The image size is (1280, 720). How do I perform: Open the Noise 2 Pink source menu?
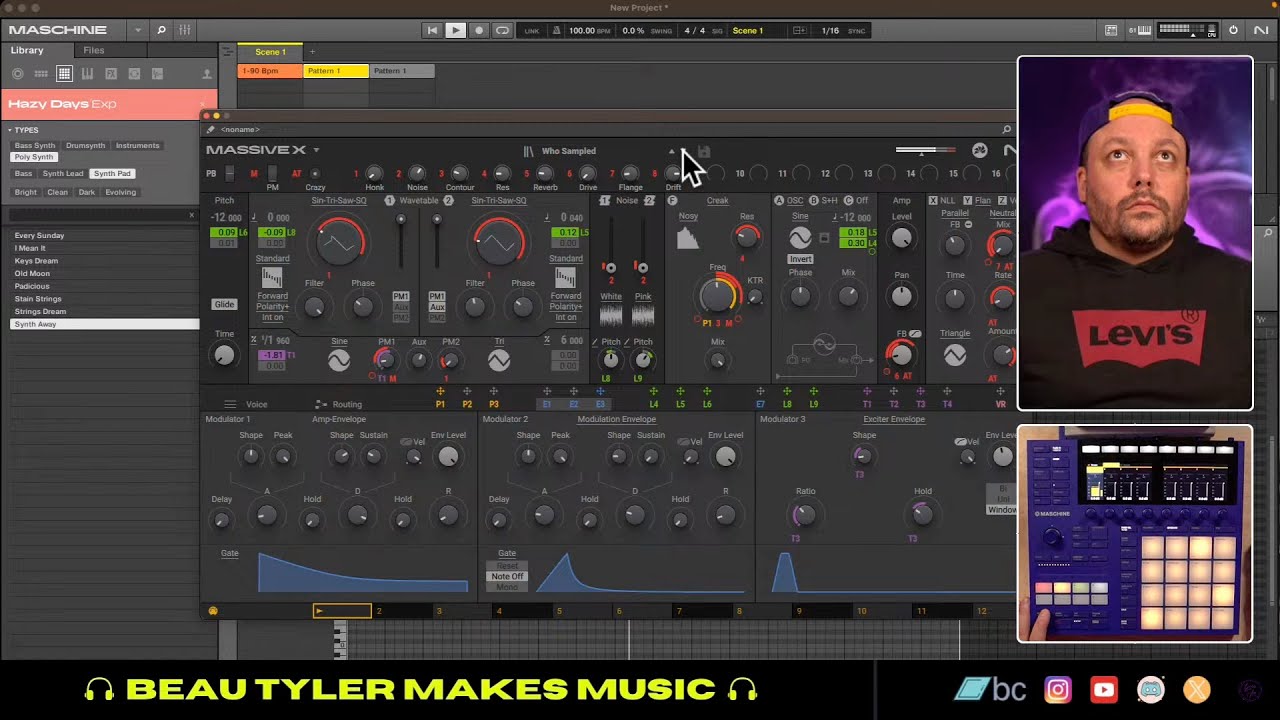pyautogui.click(x=643, y=297)
